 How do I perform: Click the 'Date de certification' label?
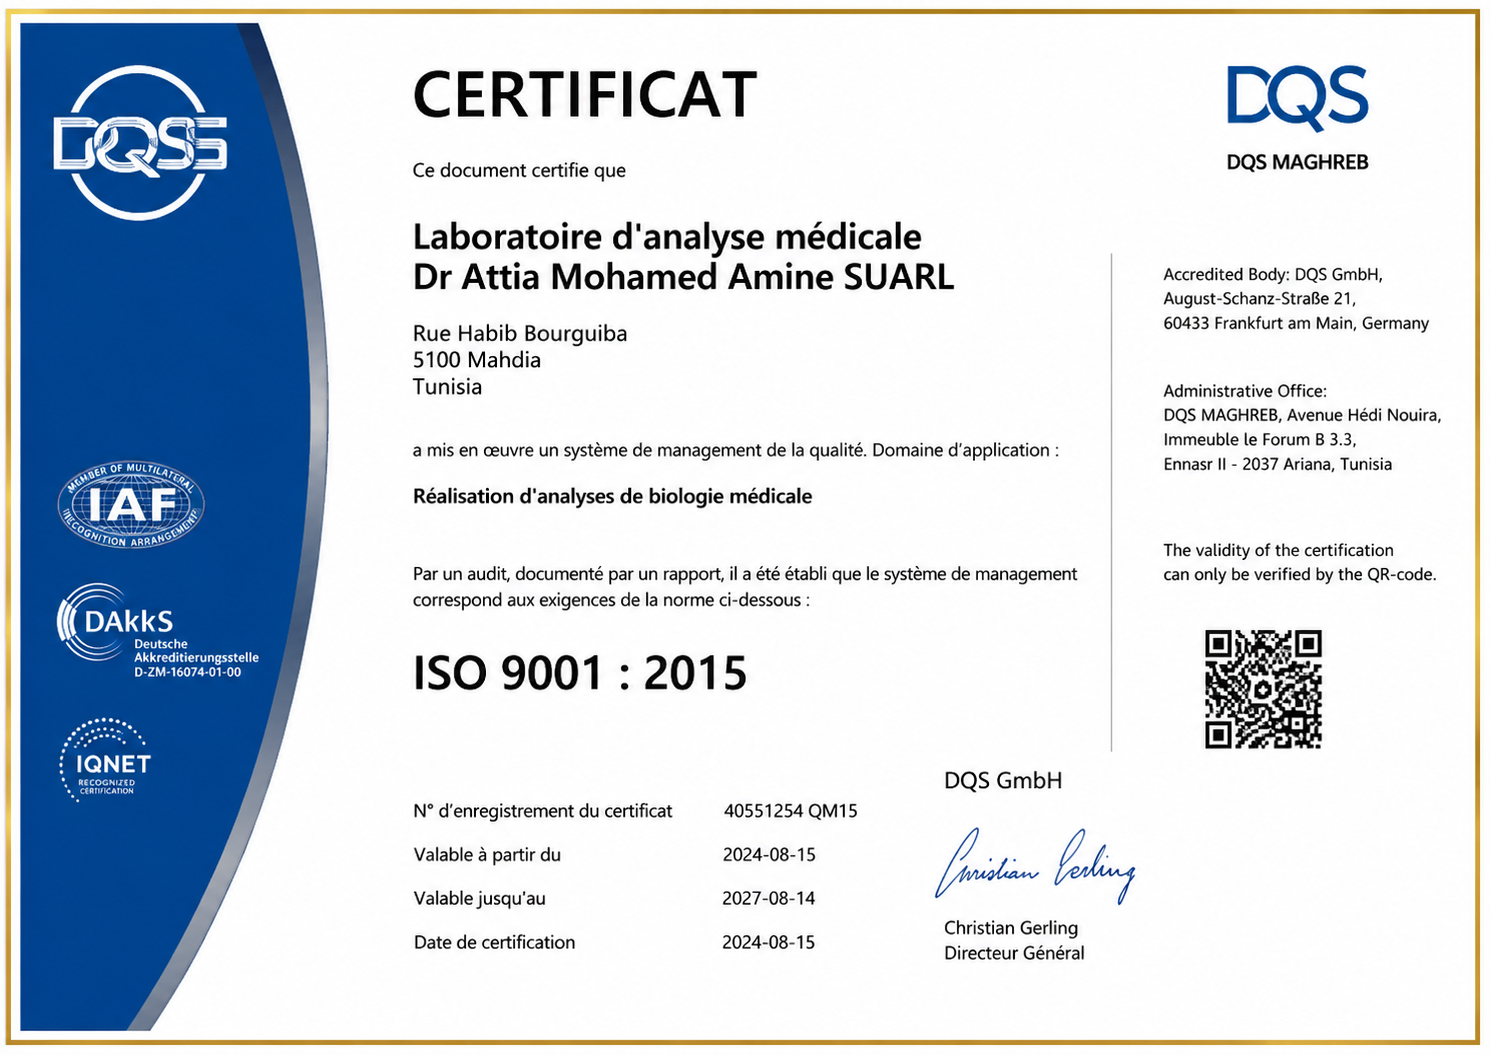click(x=494, y=943)
